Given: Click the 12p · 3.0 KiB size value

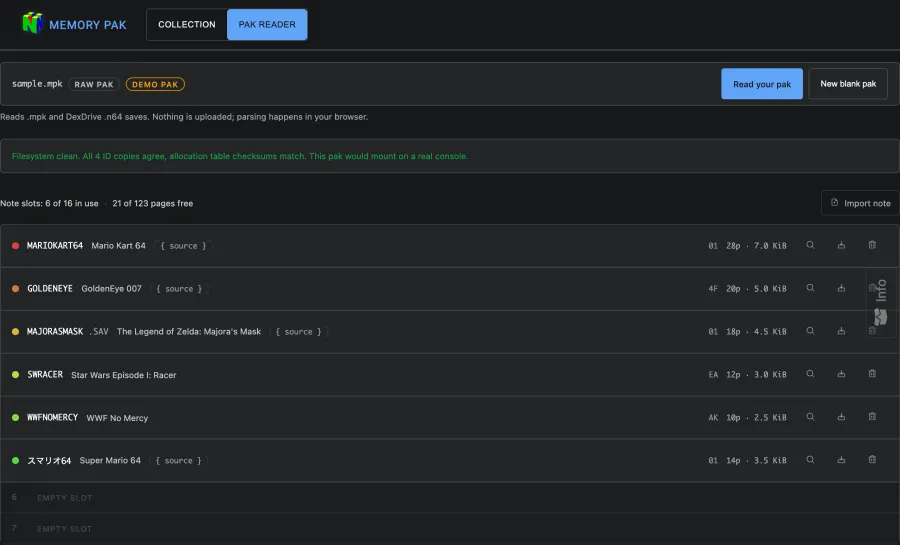Looking at the screenshot, I should 756,375.
